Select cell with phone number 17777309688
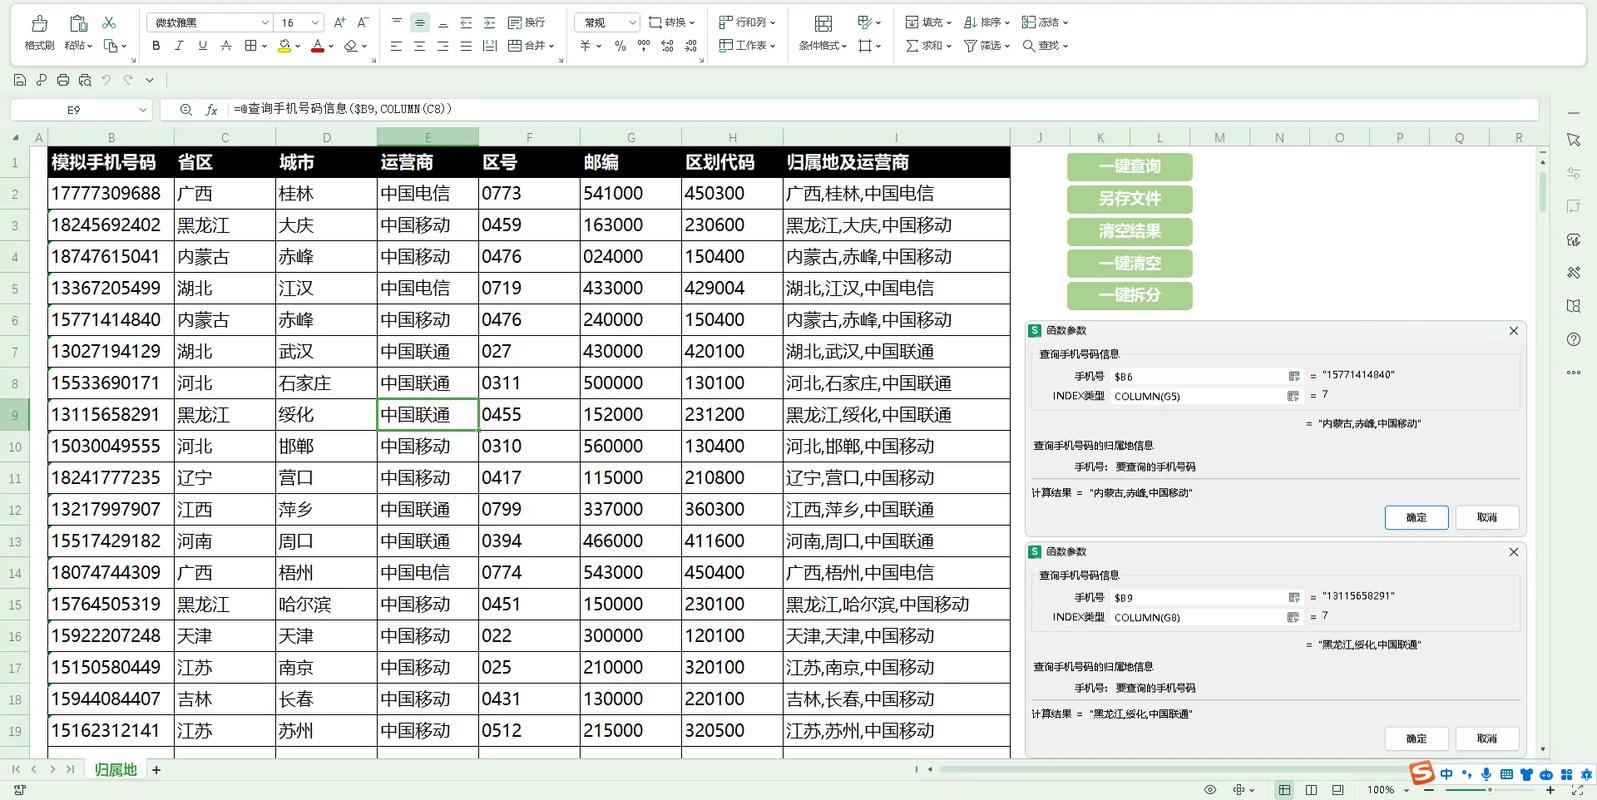The height and width of the screenshot is (800, 1597). 111,193
